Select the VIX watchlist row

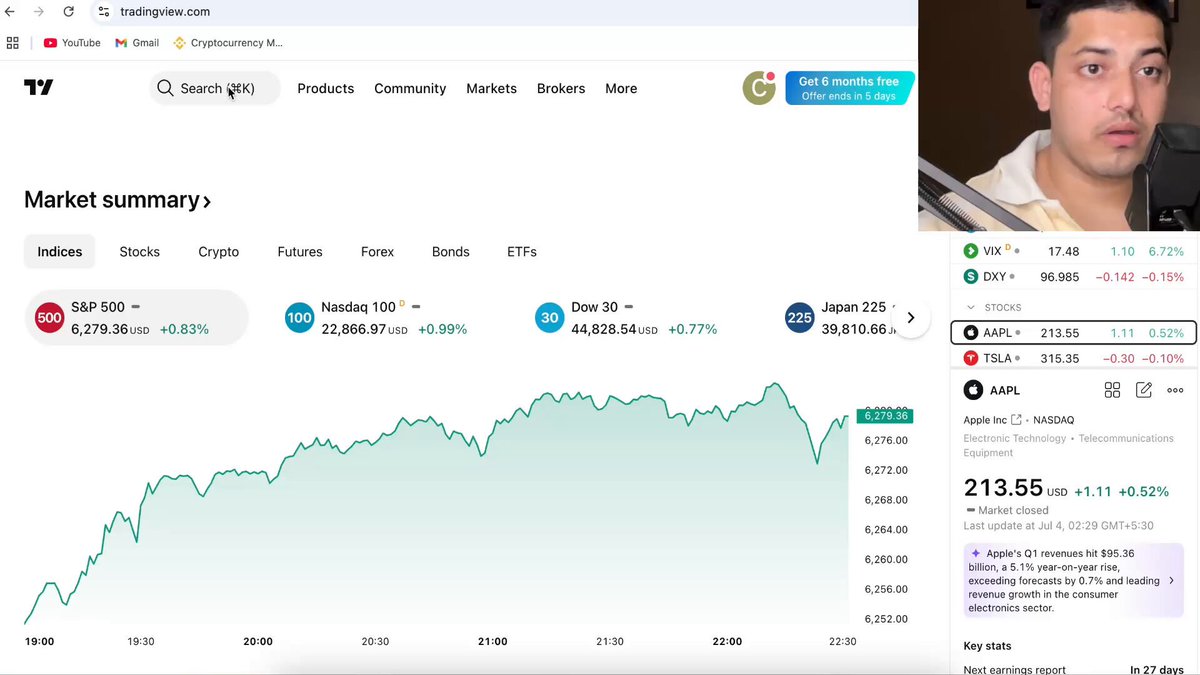click(1073, 252)
